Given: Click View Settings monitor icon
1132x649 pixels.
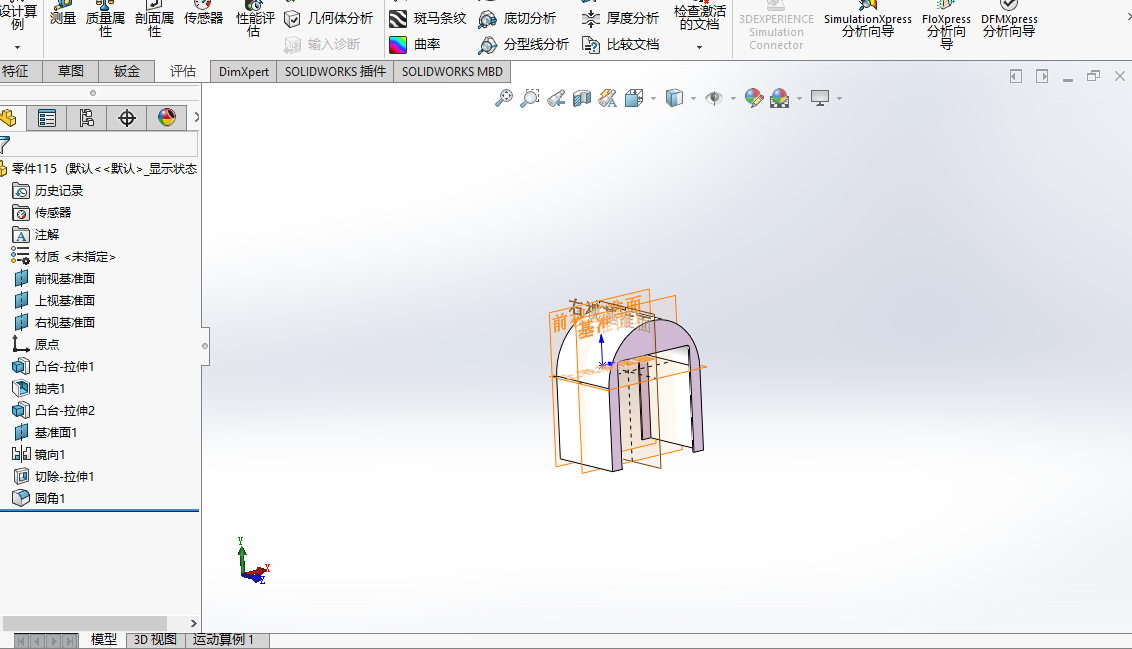Looking at the screenshot, I should (820, 98).
